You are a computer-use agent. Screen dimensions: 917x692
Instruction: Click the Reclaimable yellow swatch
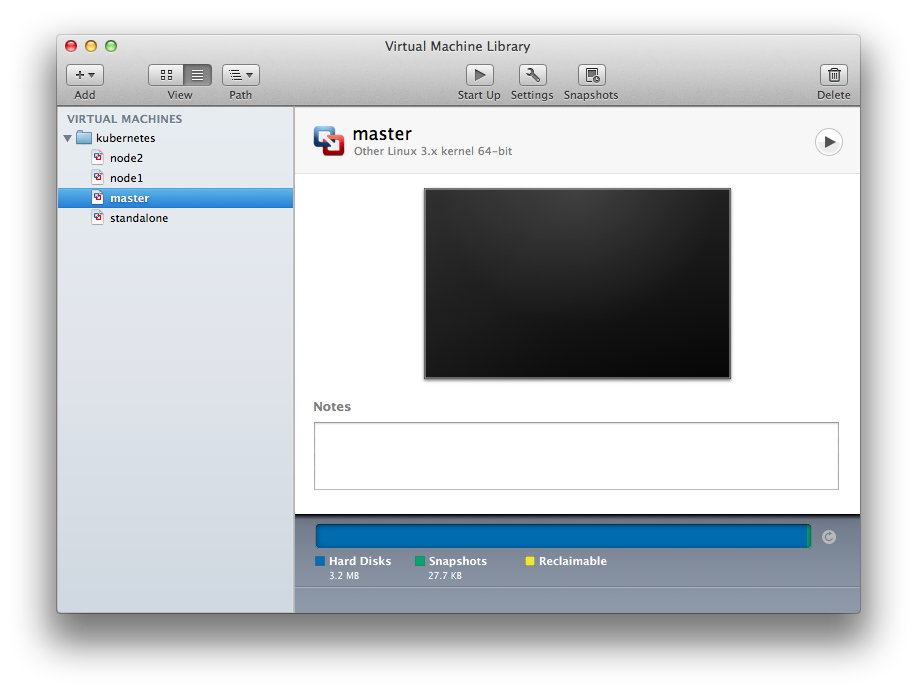530,561
